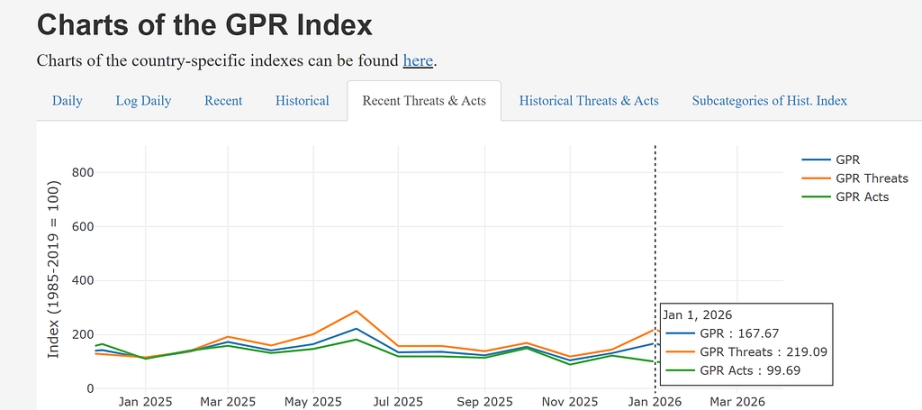Select the Recent tab
The width and height of the screenshot is (922, 410).
click(x=223, y=101)
